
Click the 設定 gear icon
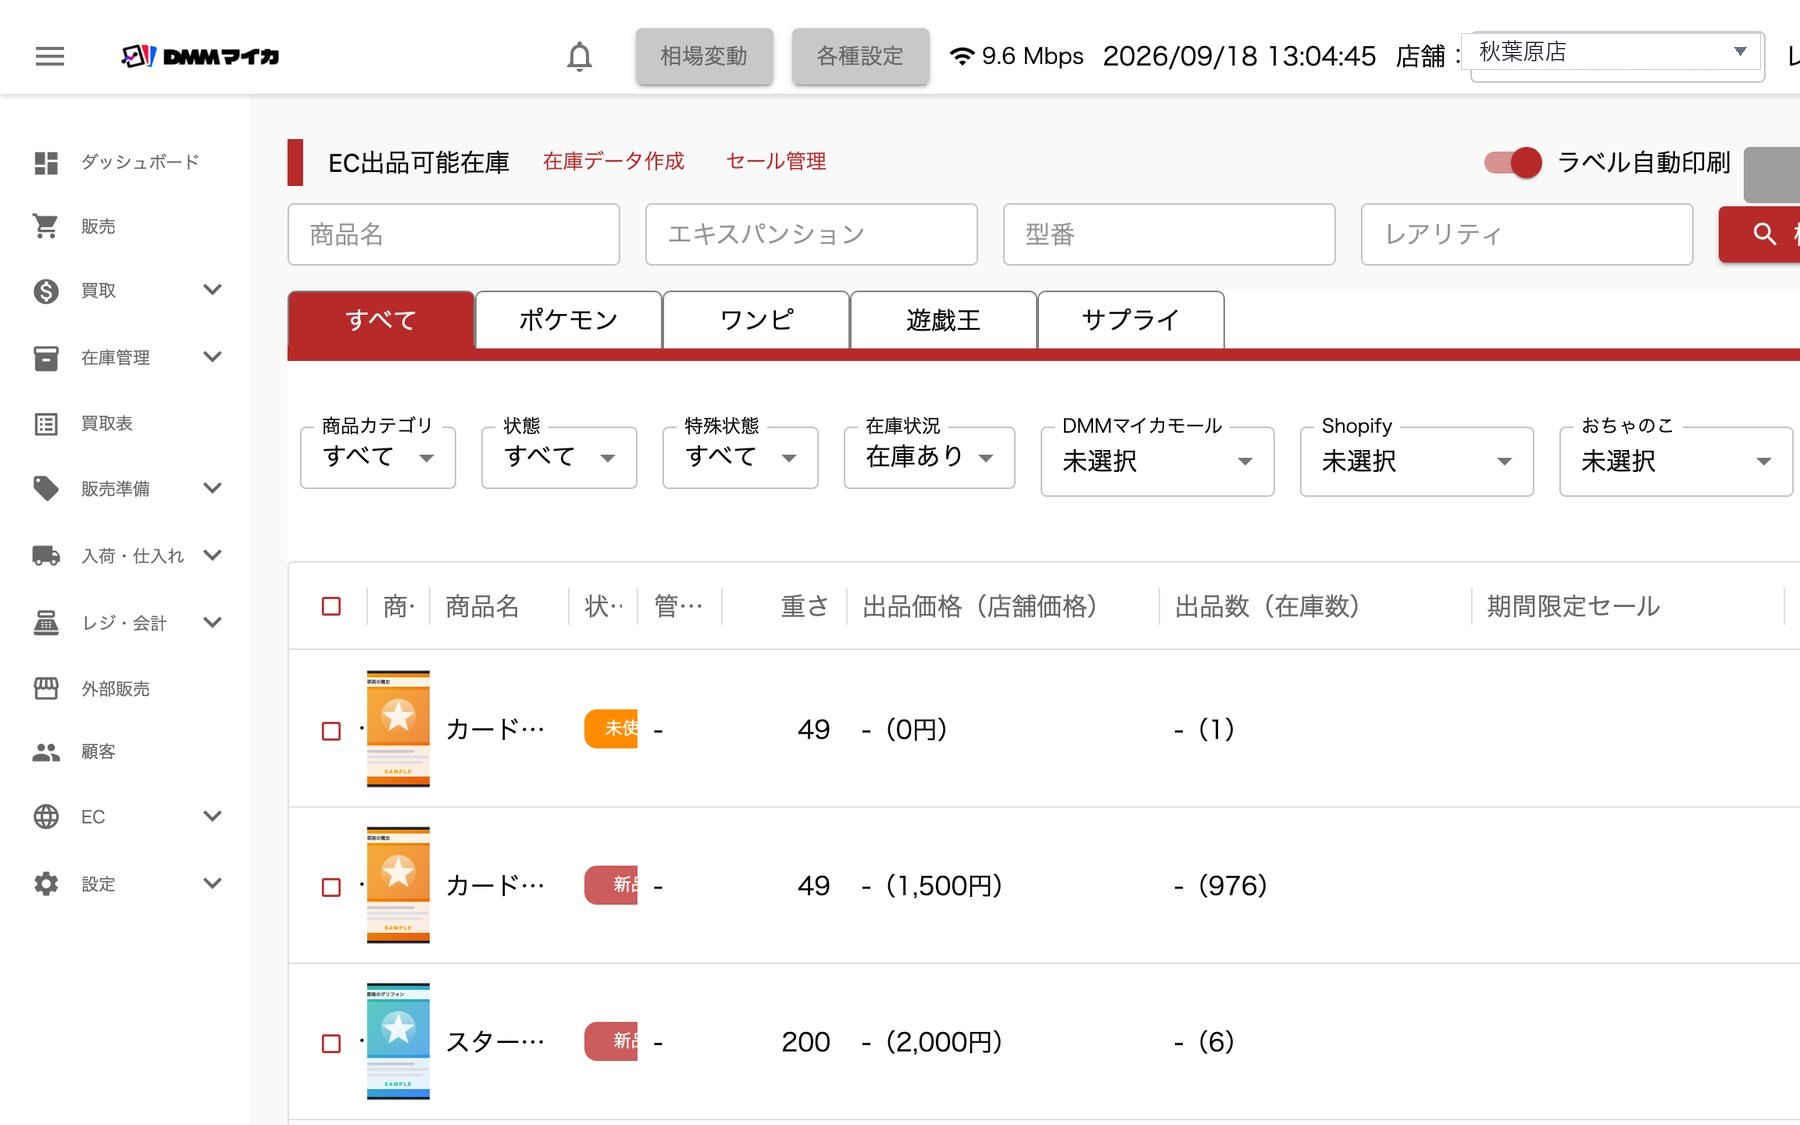point(46,884)
